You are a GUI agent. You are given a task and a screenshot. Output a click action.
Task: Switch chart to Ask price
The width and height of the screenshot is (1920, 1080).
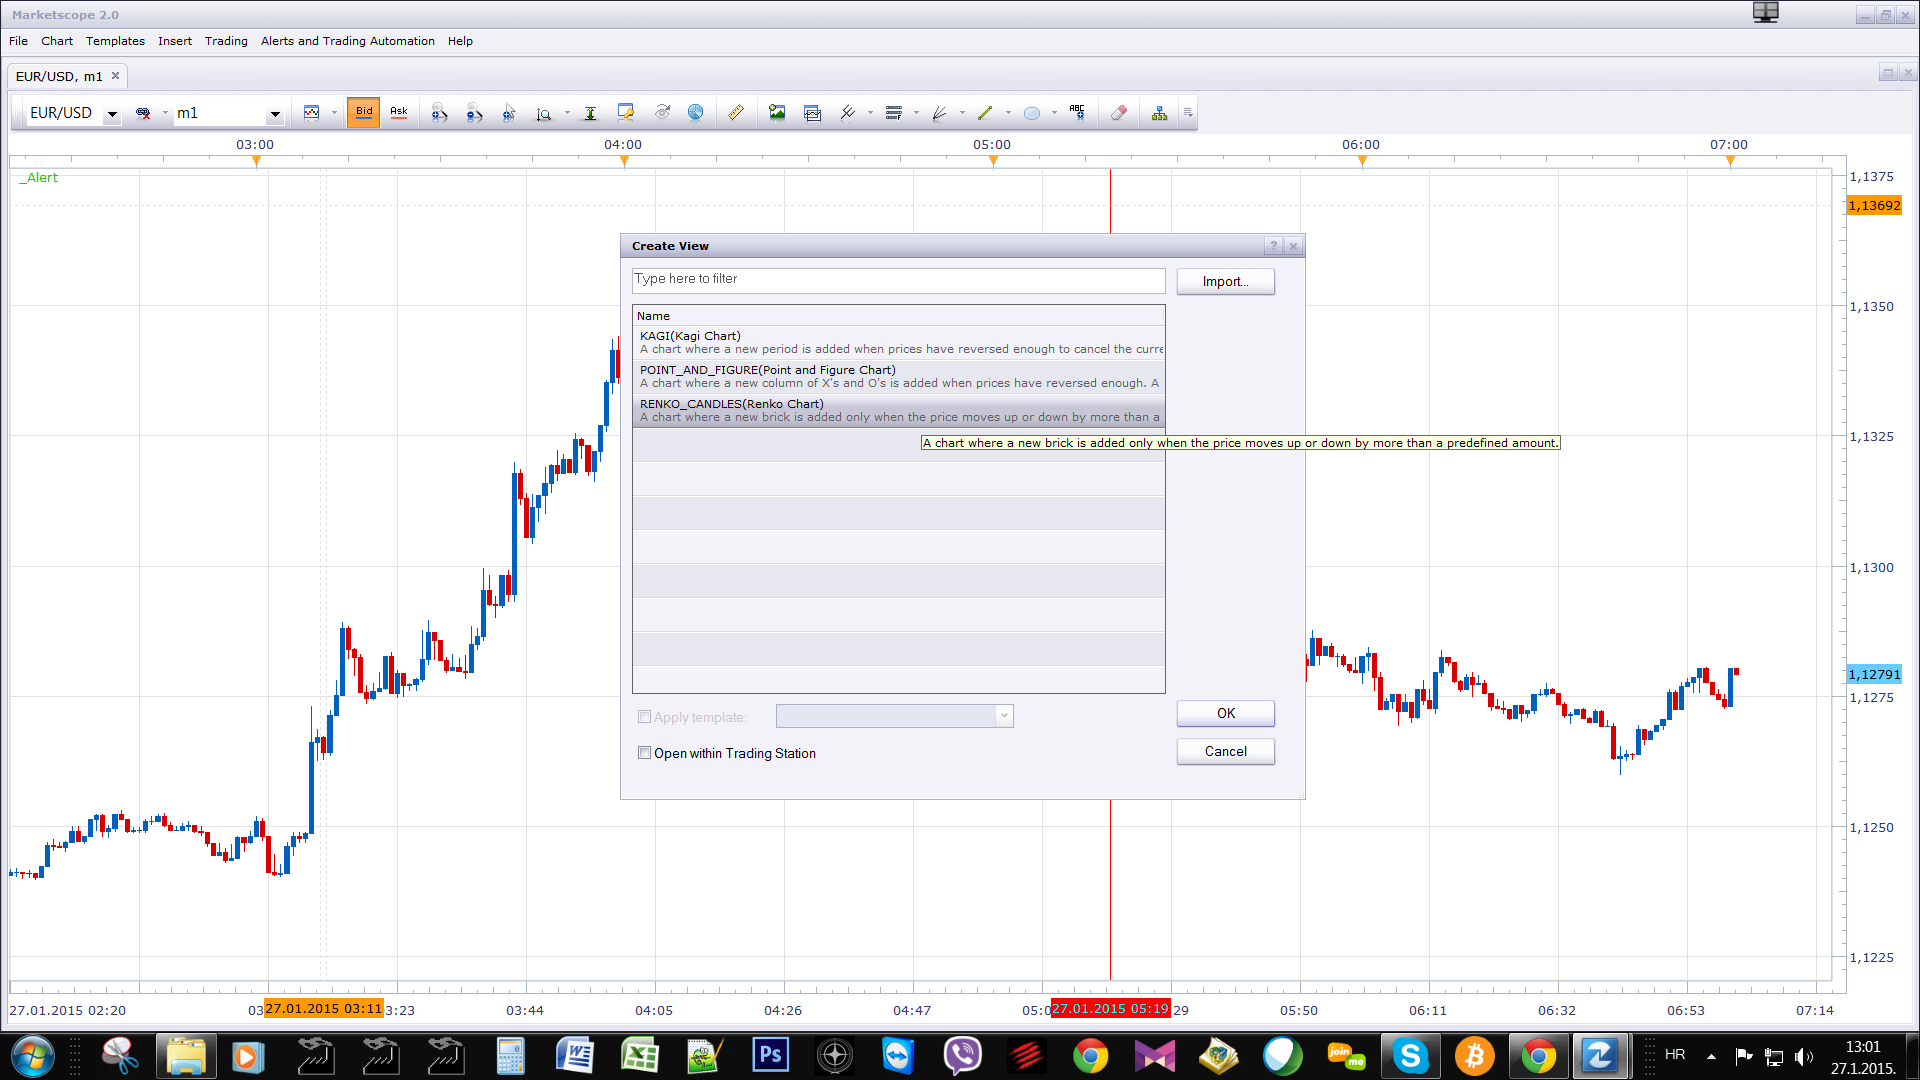pyautogui.click(x=399, y=113)
